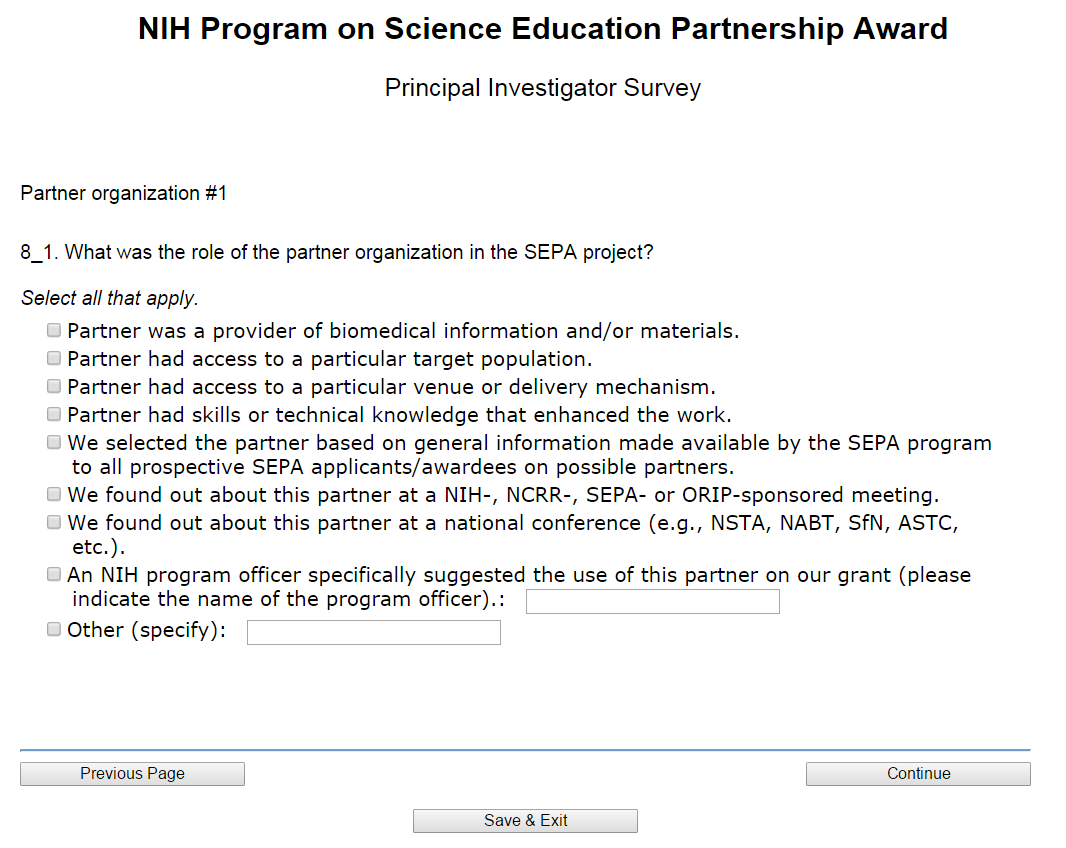
Task: Enable 'skills or technical knowledge' checkbox
Action: pyautogui.click(x=54, y=414)
